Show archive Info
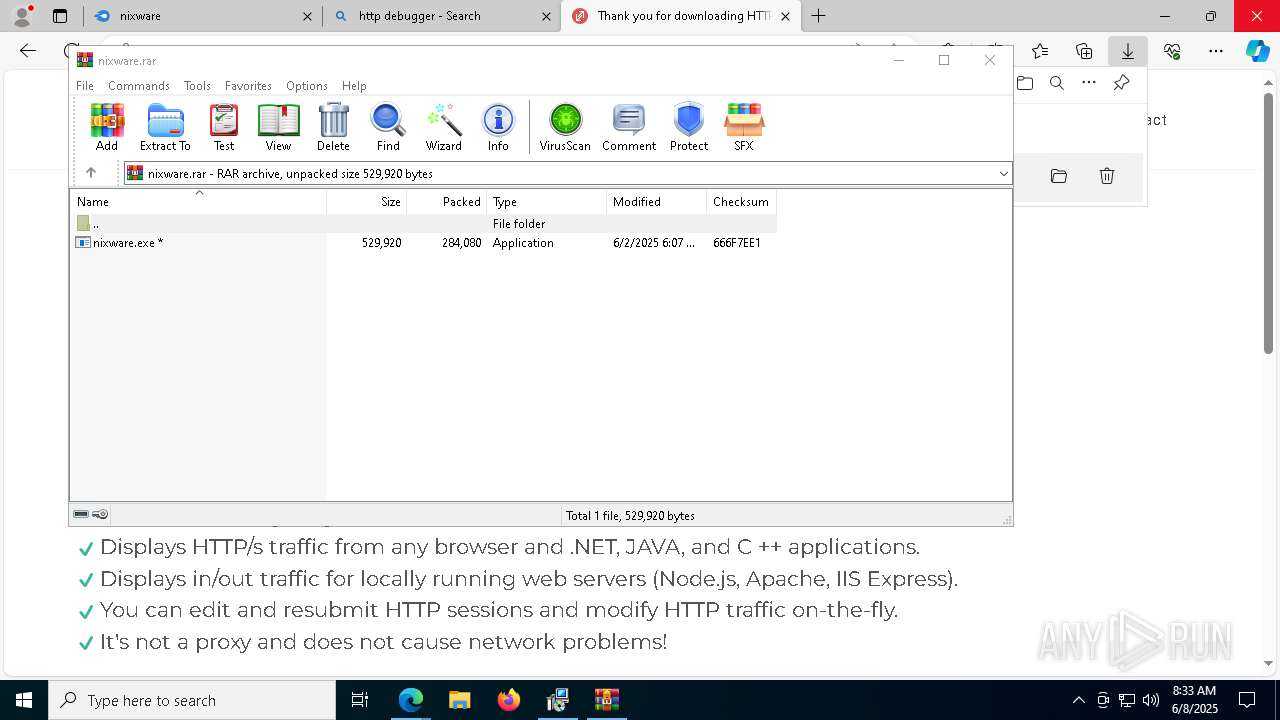The width and height of the screenshot is (1280, 720). 498,127
